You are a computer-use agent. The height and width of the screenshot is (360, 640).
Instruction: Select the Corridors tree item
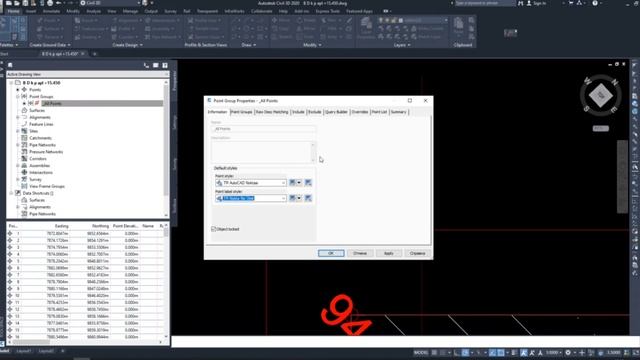pos(38,159)
